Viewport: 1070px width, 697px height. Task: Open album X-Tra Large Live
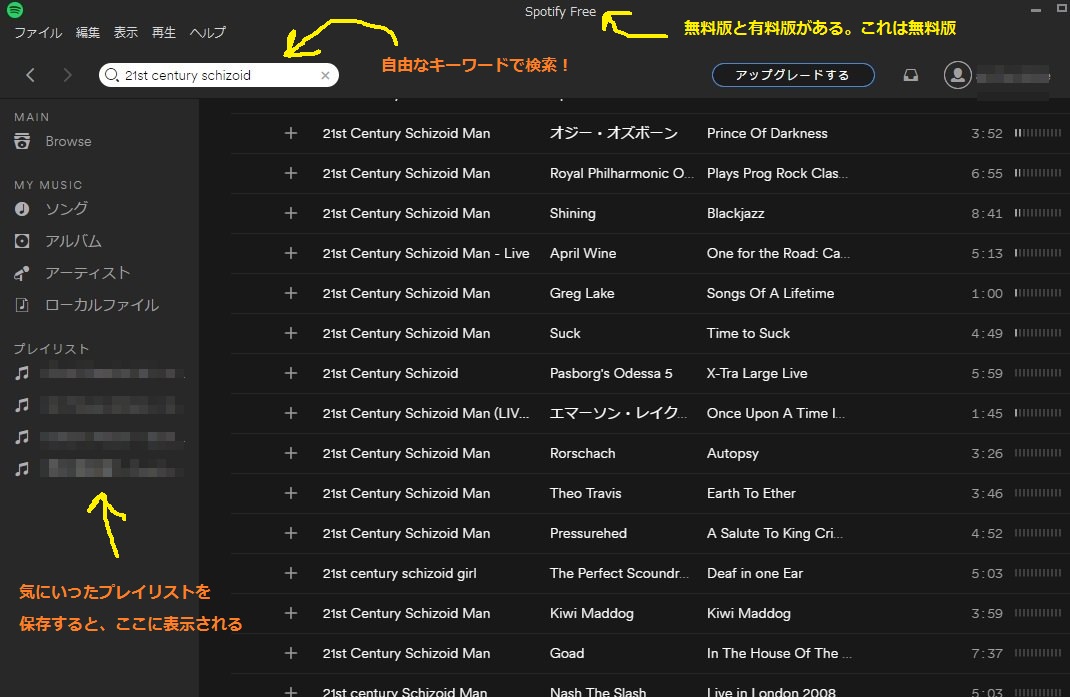pyautogui.click(x=757, y=373)
